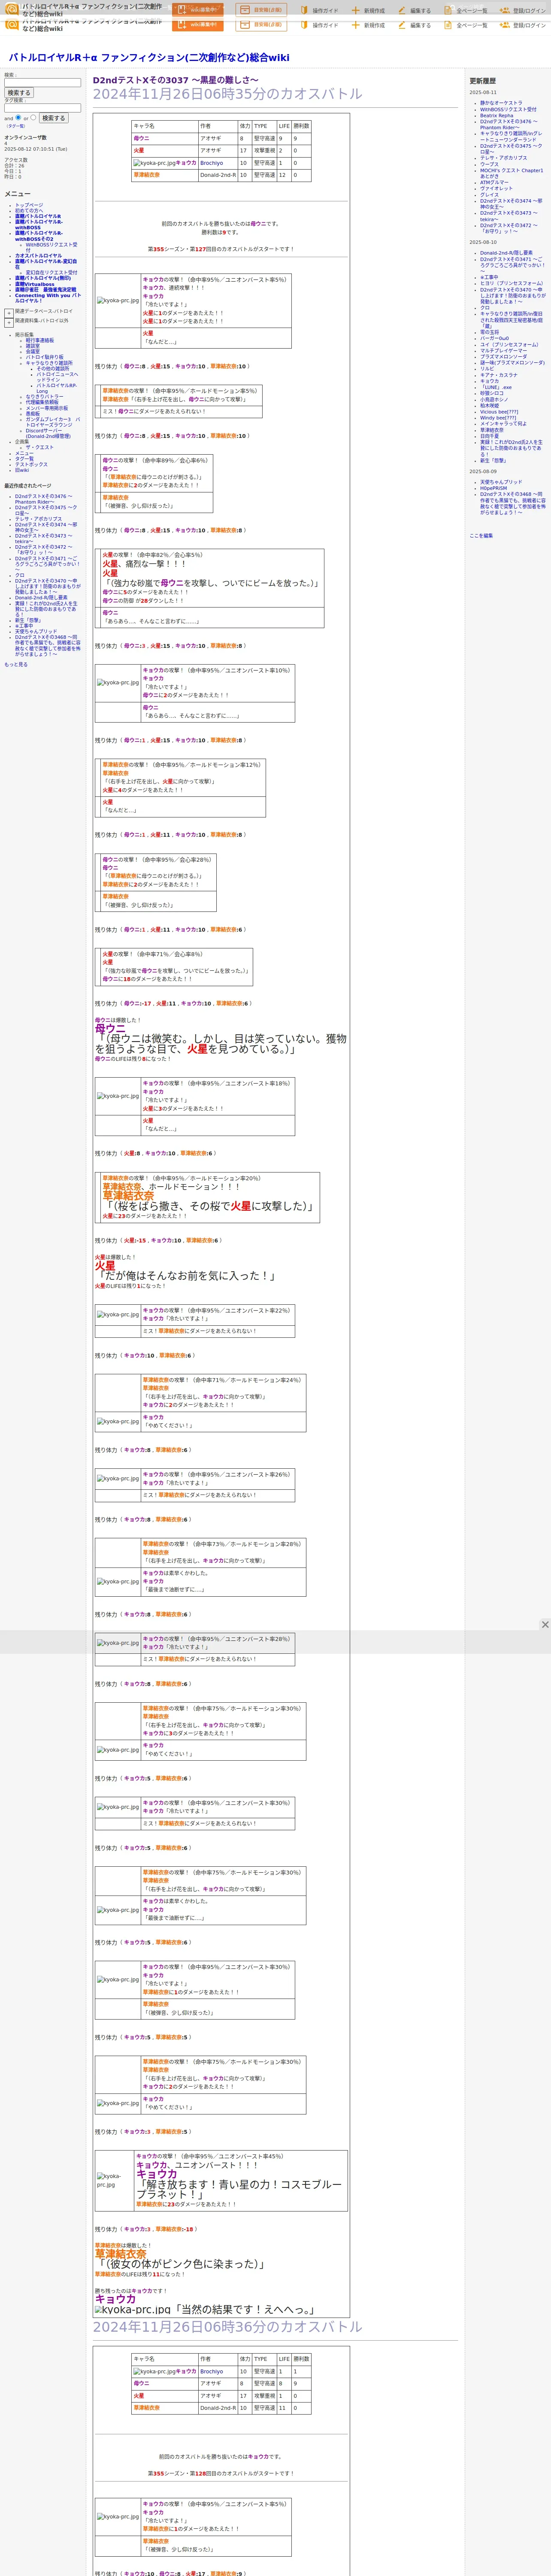Screen dimensions: 551x2576
Task: Open the メンバー専用掲示板 link
Action: click(x=47, y=408)
